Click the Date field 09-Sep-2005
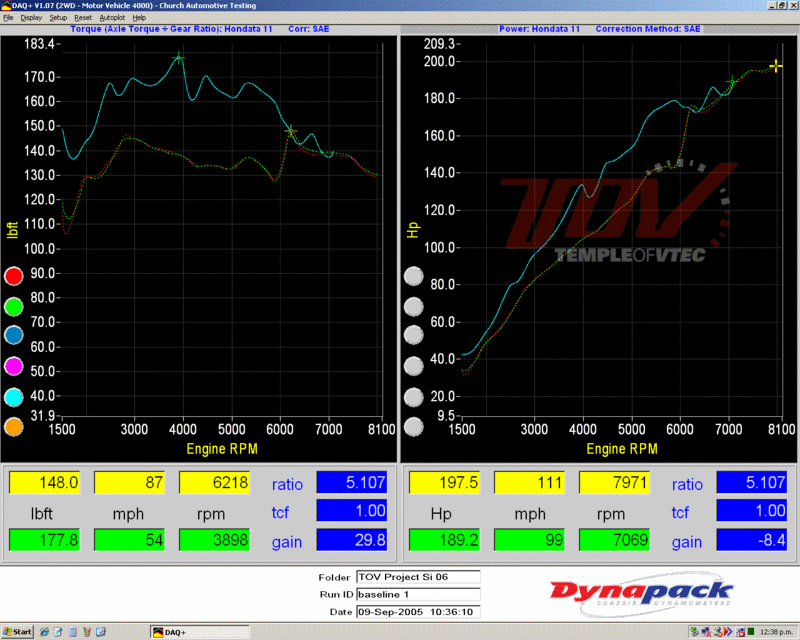Viewport: 800px width, 640px height. (418, 612)
